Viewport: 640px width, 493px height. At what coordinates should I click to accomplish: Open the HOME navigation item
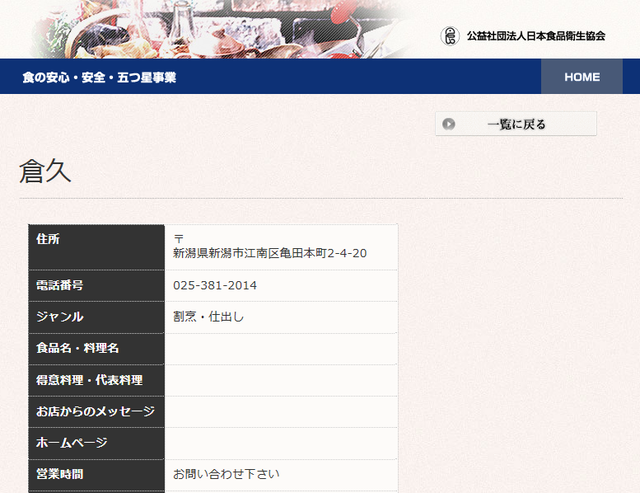click(582, 77)
